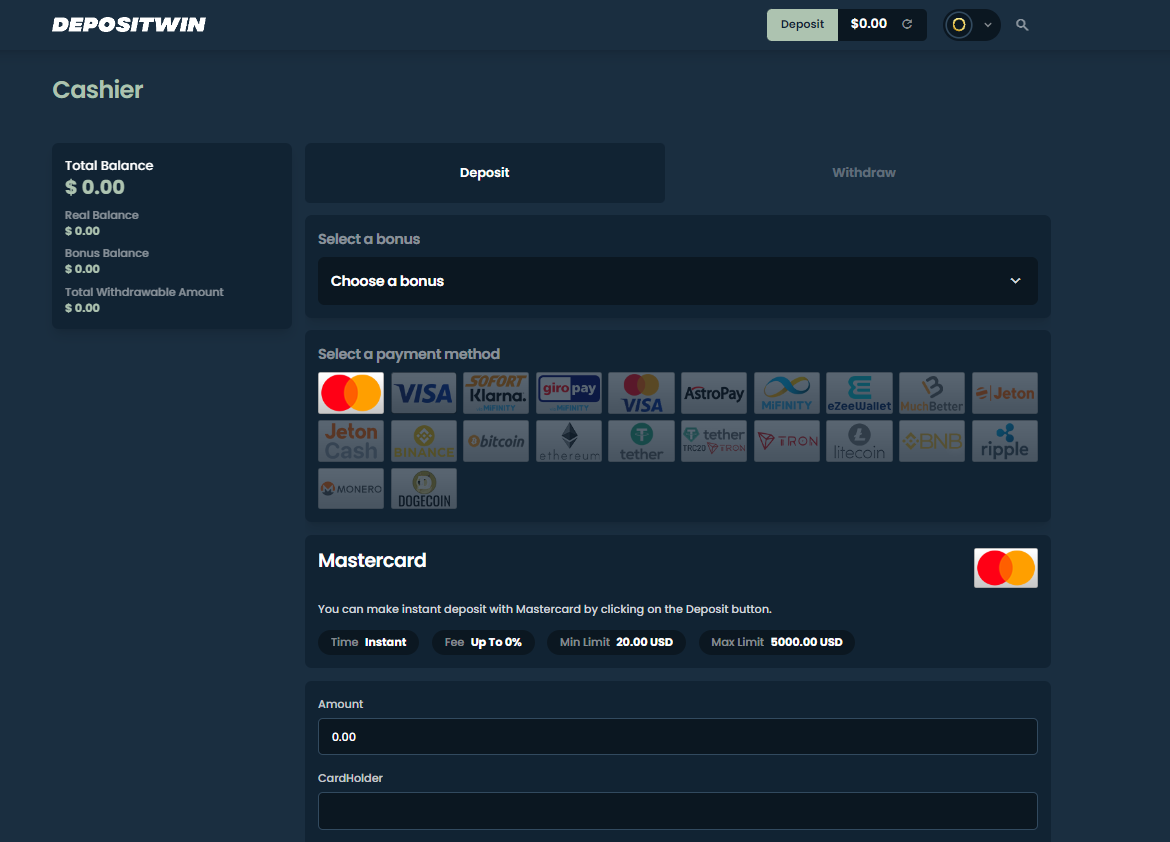Click the Cashier page heading
The image size is (1170, 842).
[98, 90]
